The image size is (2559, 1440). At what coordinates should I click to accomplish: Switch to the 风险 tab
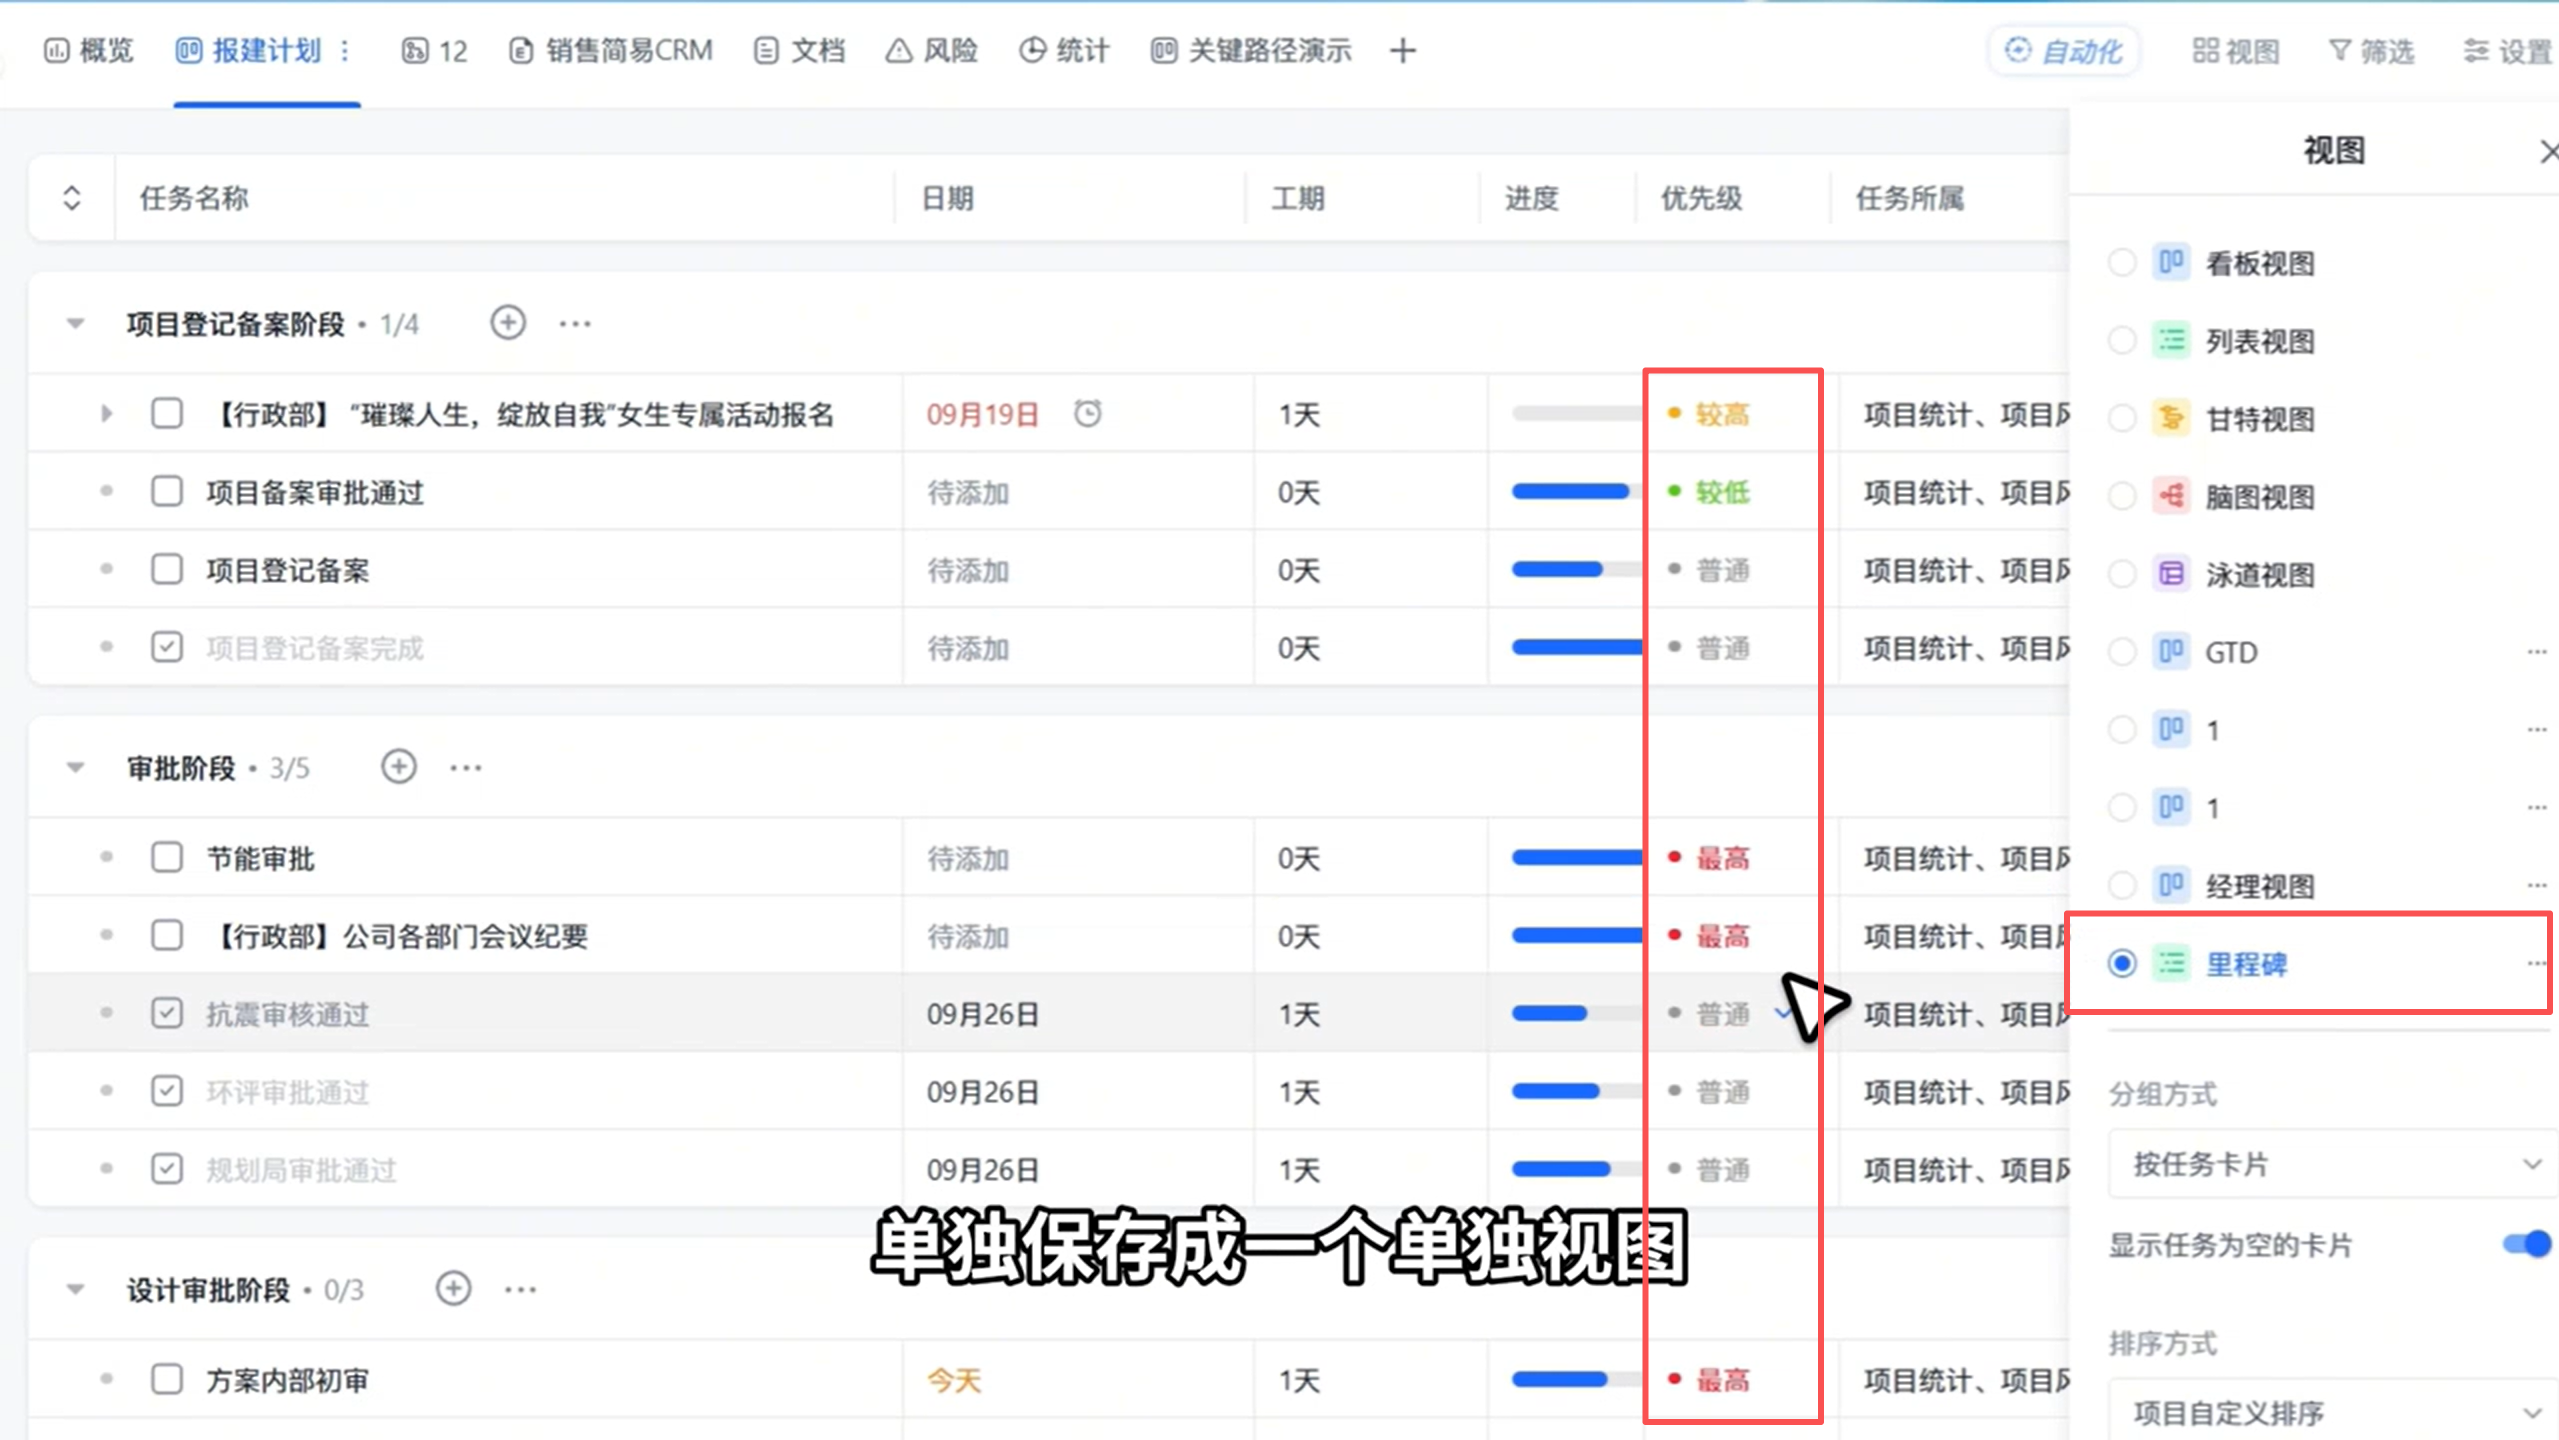tap(931, 51)
